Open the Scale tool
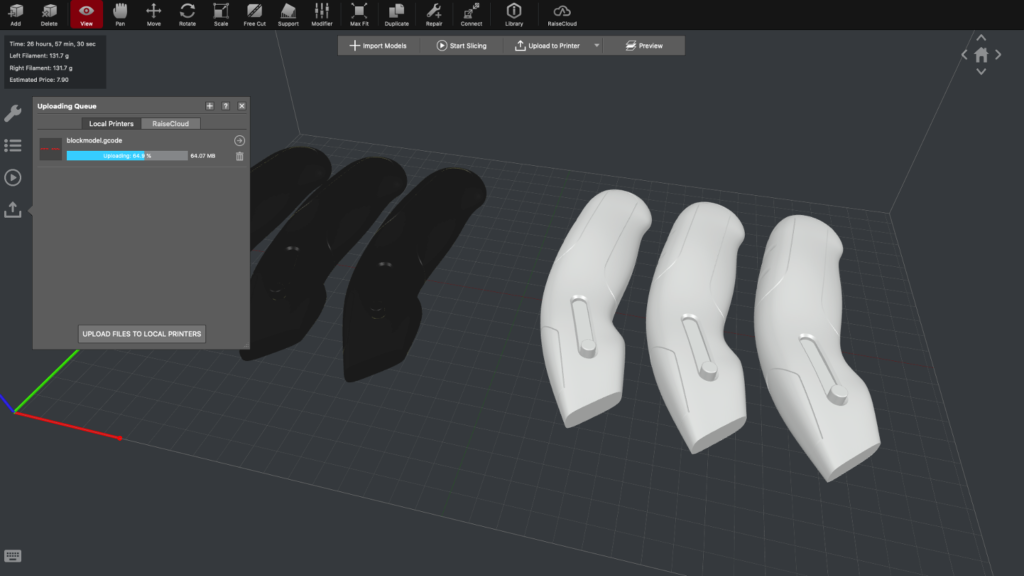The width and height of the screenshot is (1024, 576). (x=221, y=15)
